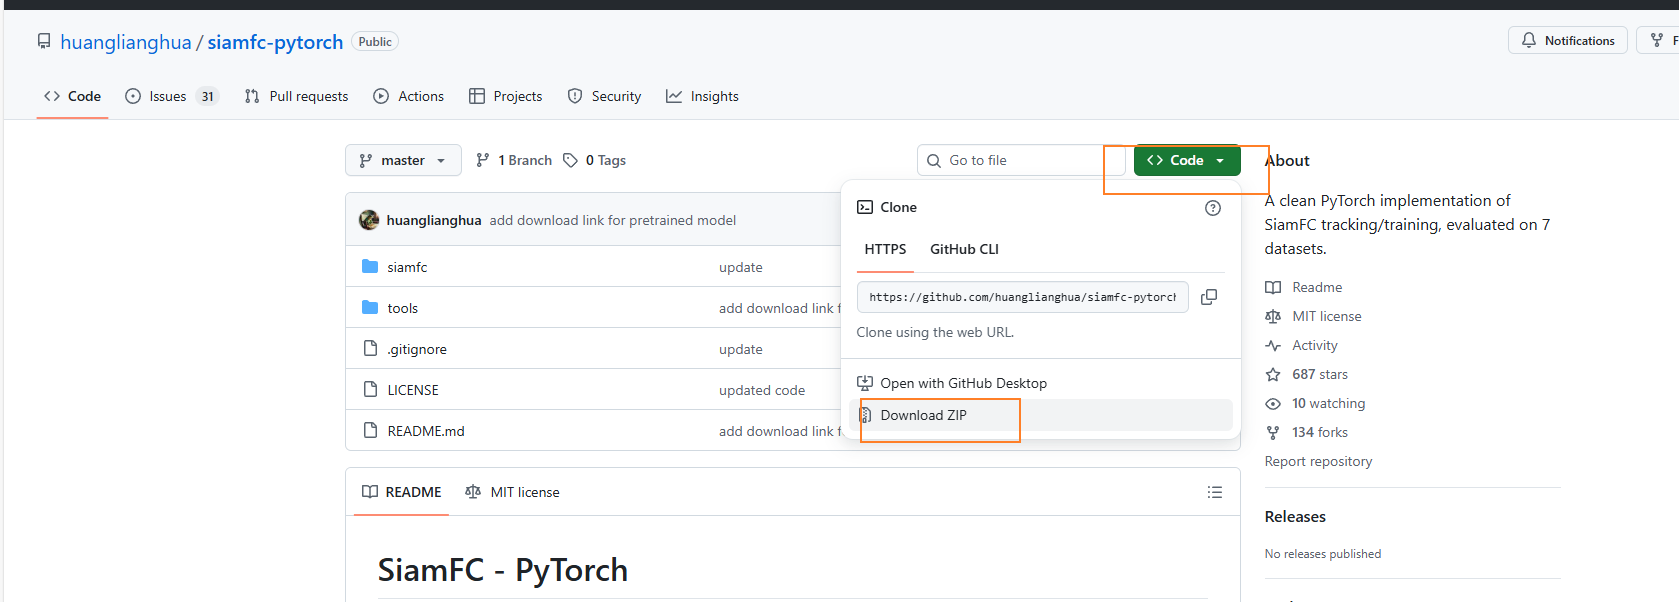
Task: Click the Fork button icon
Action: coord(1657,40)
